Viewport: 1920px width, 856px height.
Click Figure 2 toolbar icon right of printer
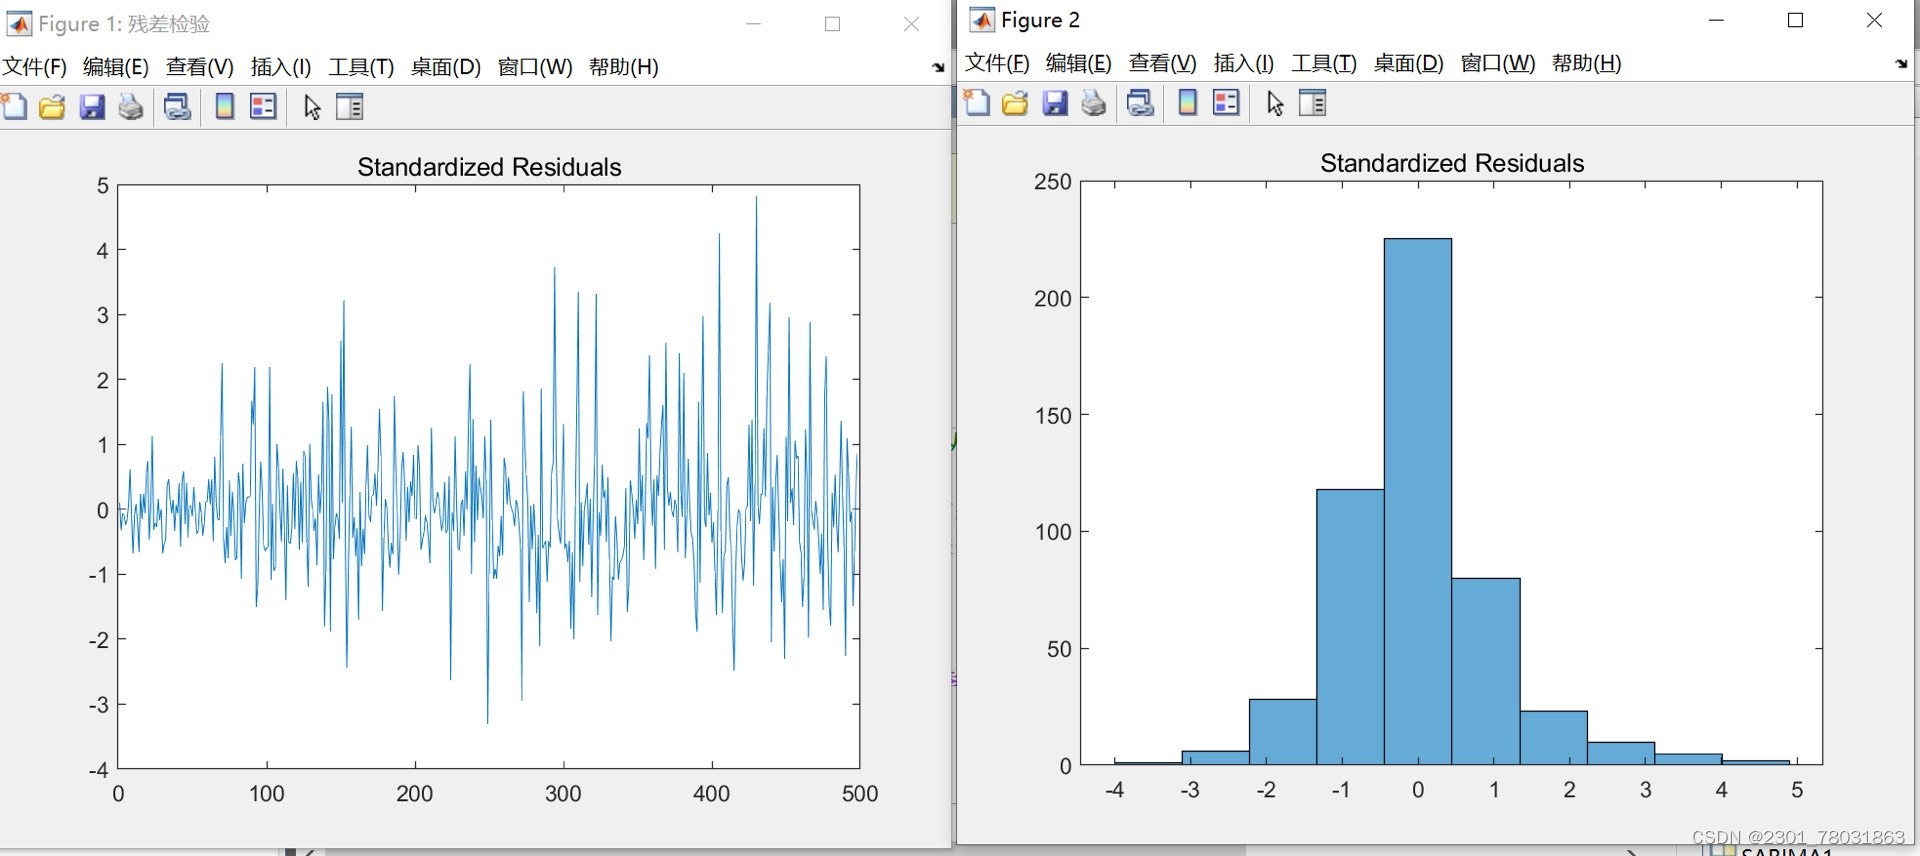[x=1140, y=103]
